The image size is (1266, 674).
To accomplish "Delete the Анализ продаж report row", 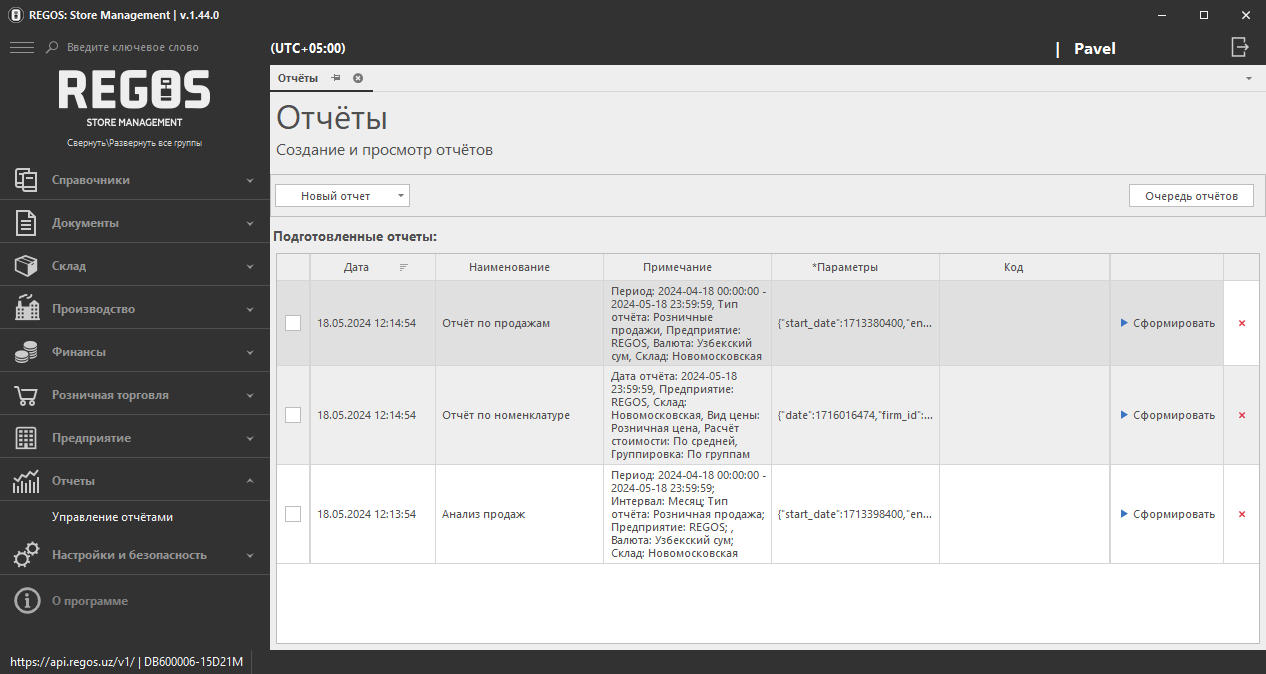I will coord(1241,514).
